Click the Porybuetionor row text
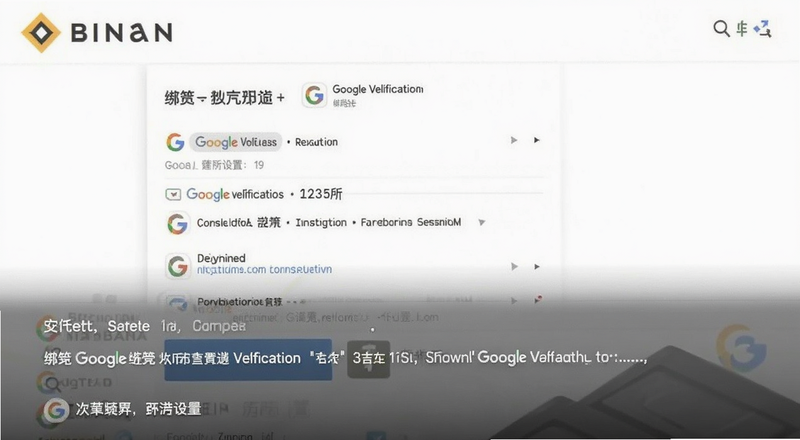The height and width of the screenshot is (440, 800). coord(240,302)
